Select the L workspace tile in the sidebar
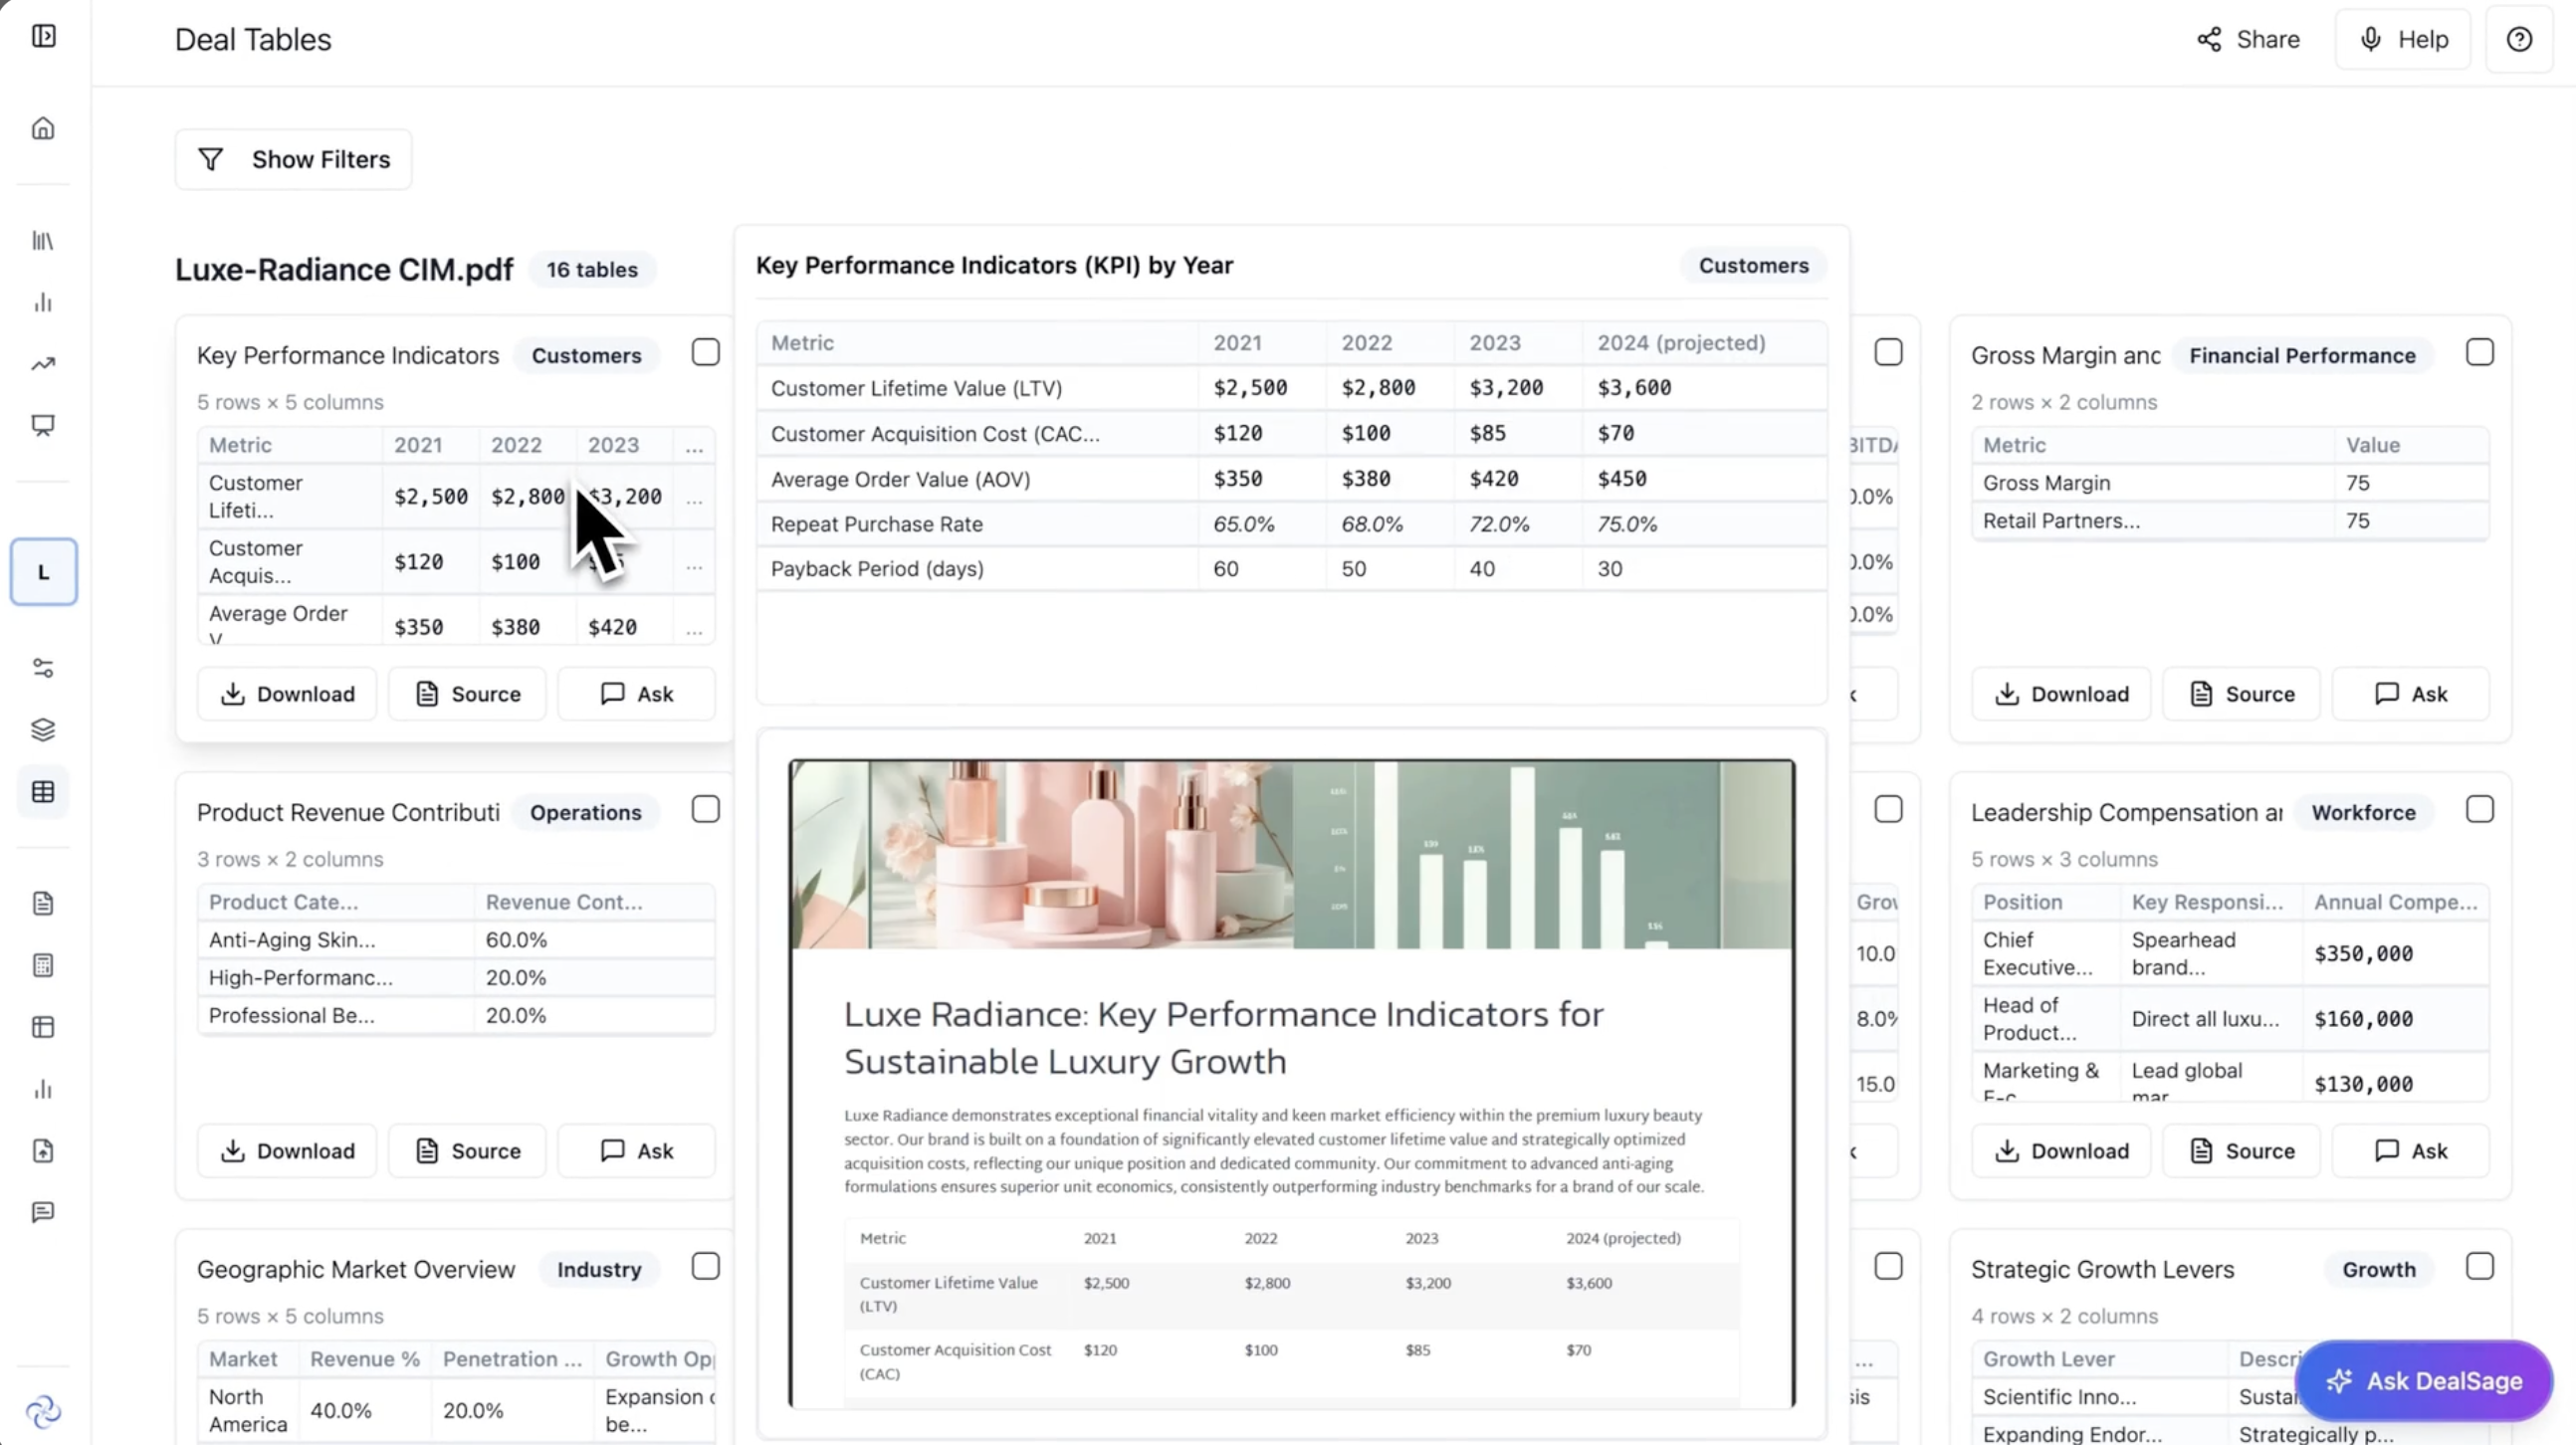The image size is (2576, 1445). [43, 572]
